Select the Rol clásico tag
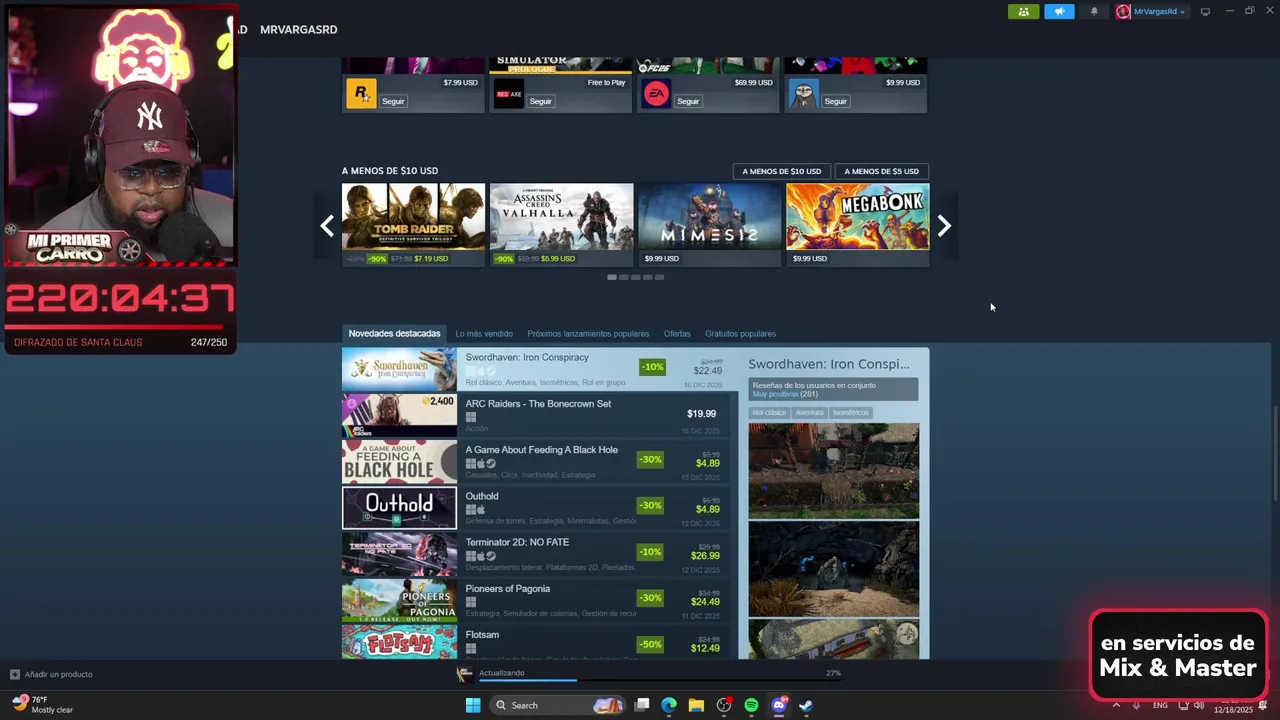 pyautogui.click(x=769, y=412)
